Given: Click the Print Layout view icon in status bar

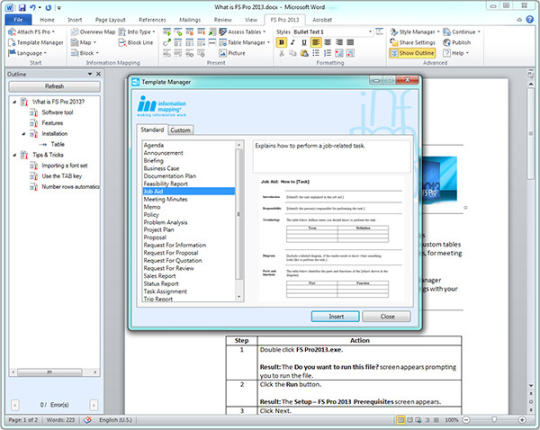Looking at the screenshot, I should 401,420.
